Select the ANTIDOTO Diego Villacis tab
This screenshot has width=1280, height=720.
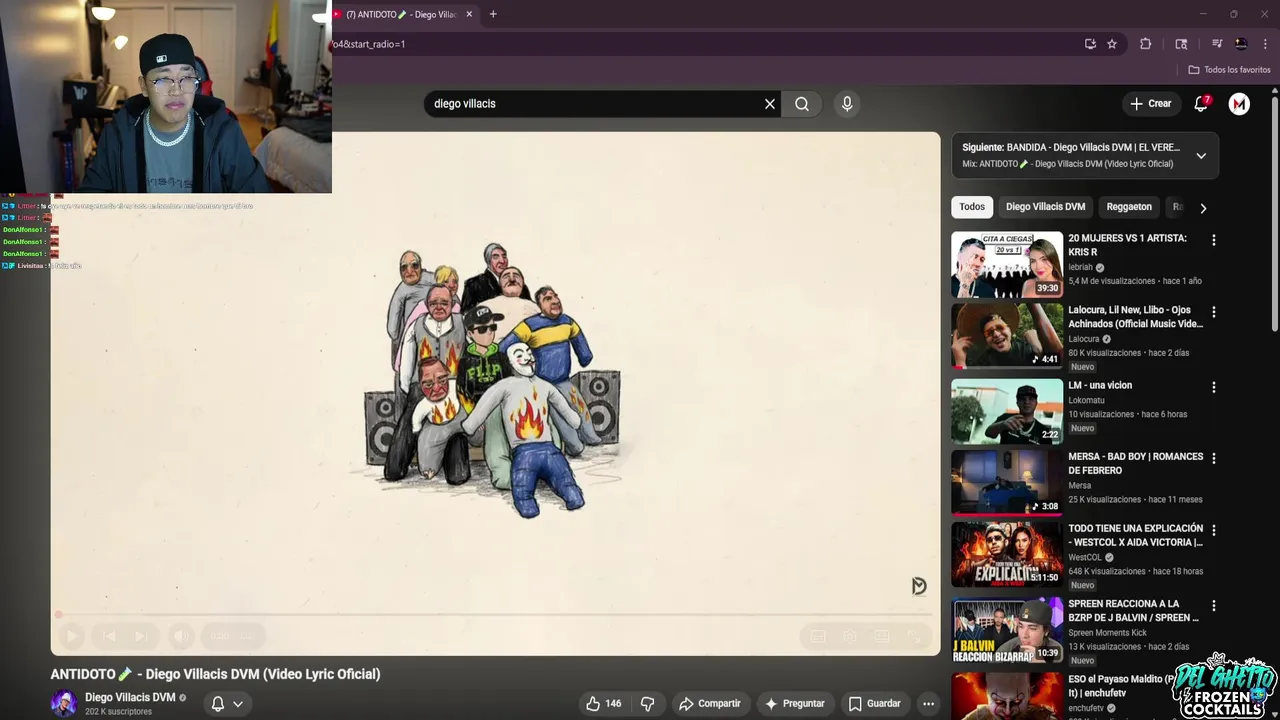coord(400,14)
